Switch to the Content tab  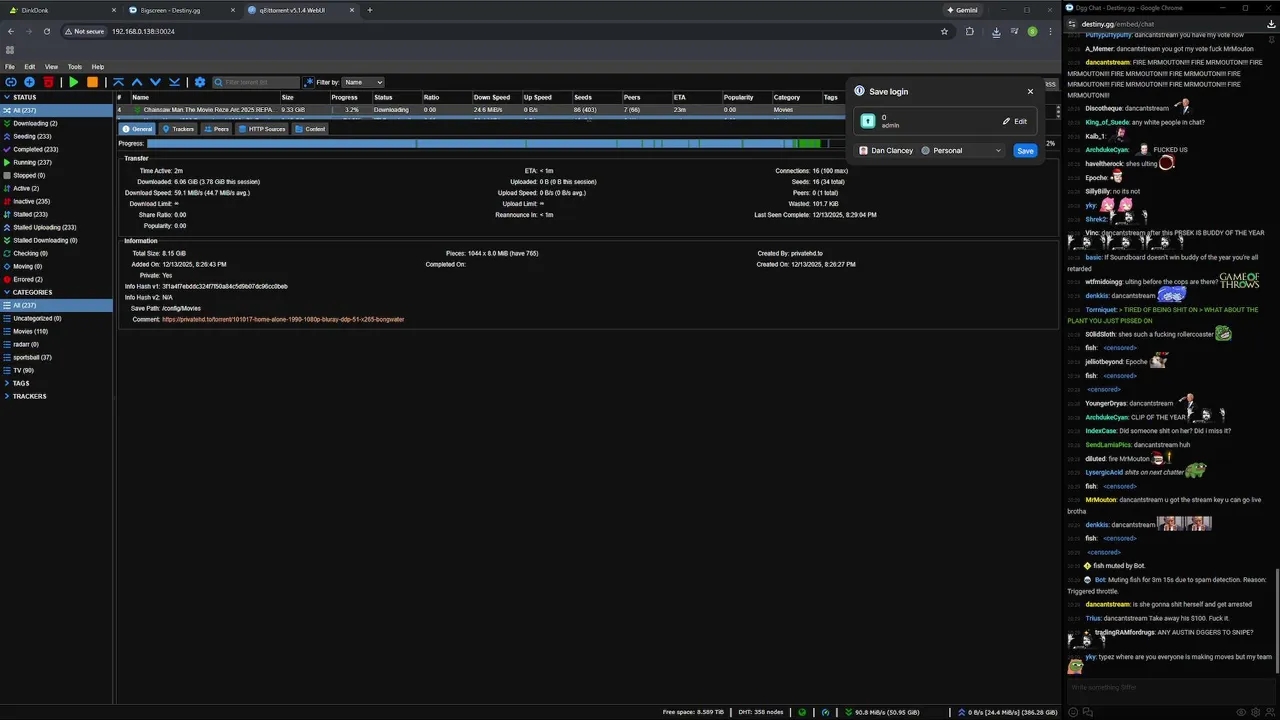[310, 129]
